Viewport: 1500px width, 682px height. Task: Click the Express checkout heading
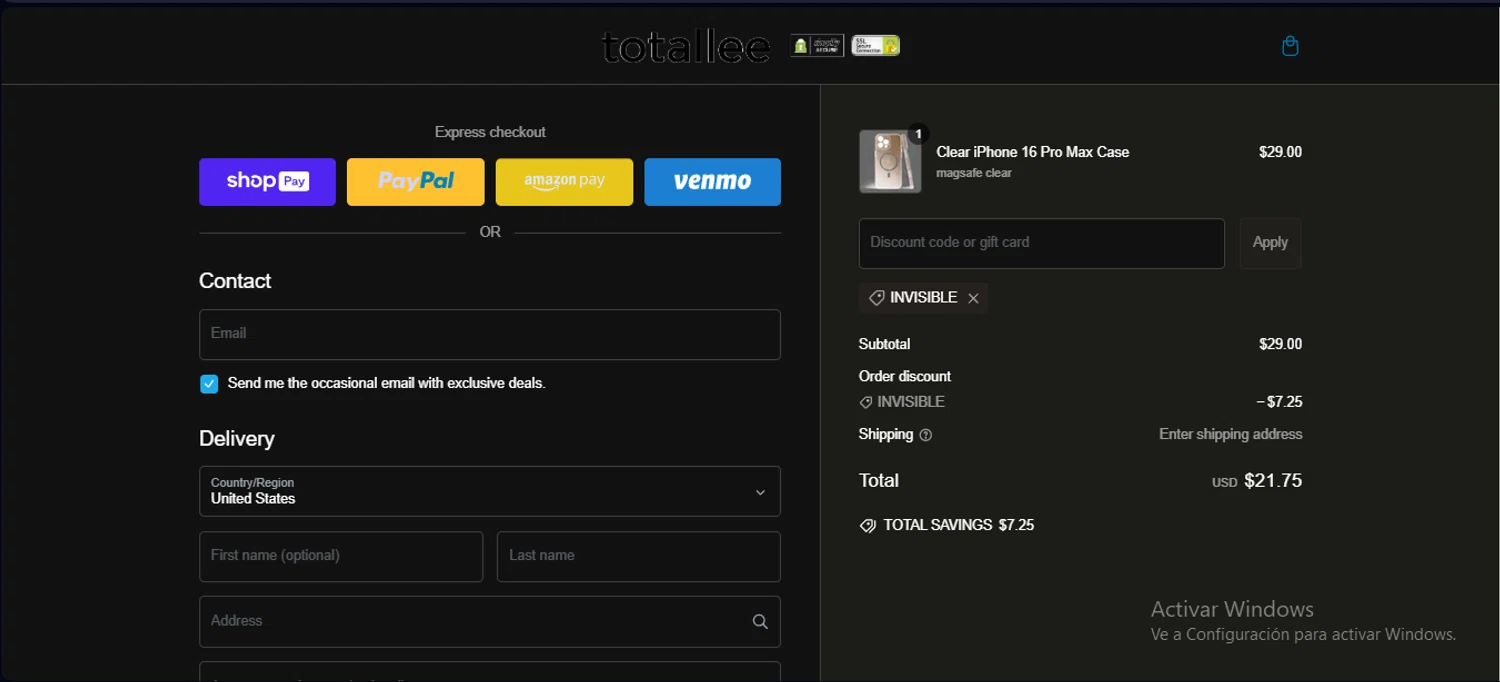click(x=490, y=132)
